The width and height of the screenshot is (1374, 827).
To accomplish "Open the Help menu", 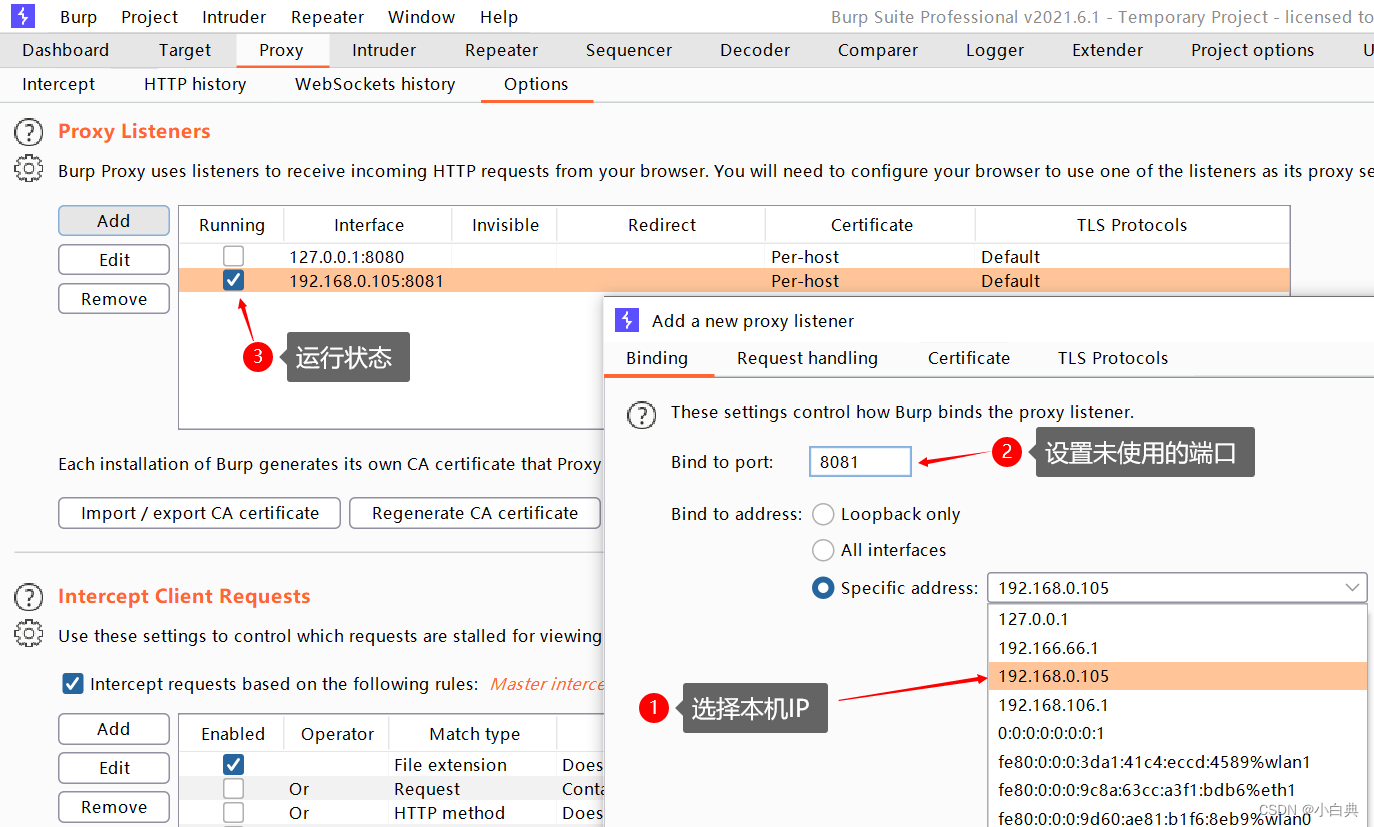I will pos(499,17).
